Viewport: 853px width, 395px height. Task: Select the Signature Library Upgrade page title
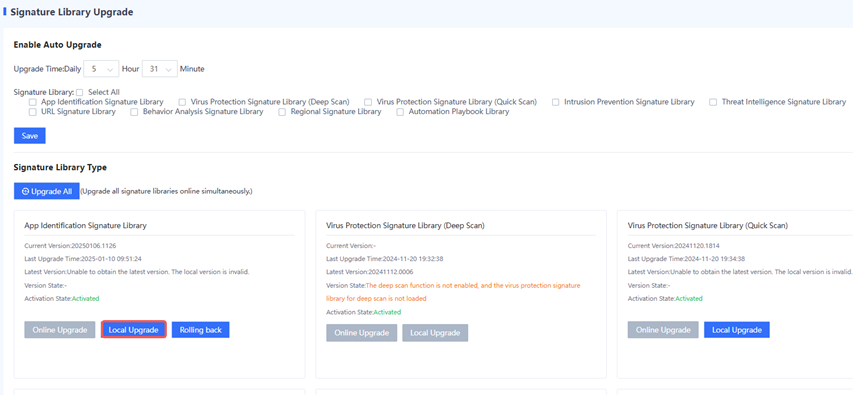[72, 12]
